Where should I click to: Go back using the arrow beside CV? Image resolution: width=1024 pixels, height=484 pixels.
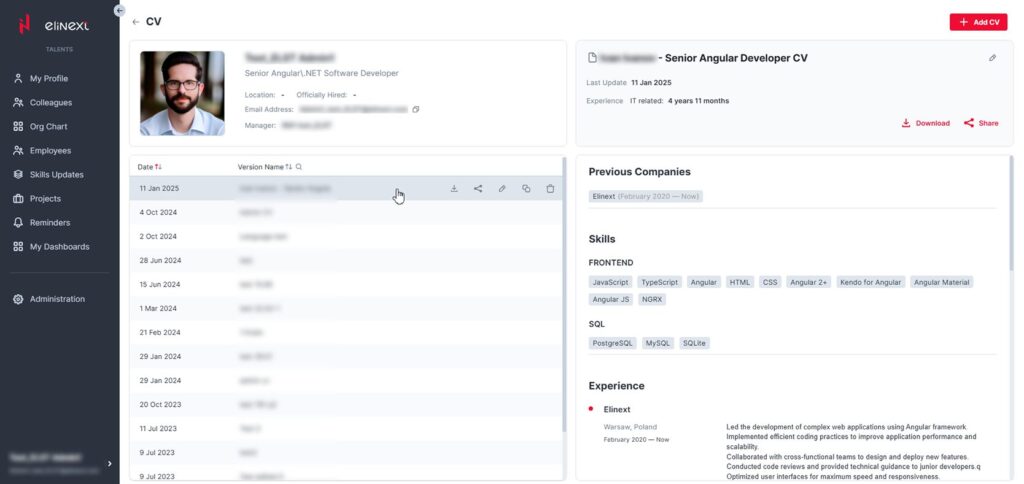[136, 22]
